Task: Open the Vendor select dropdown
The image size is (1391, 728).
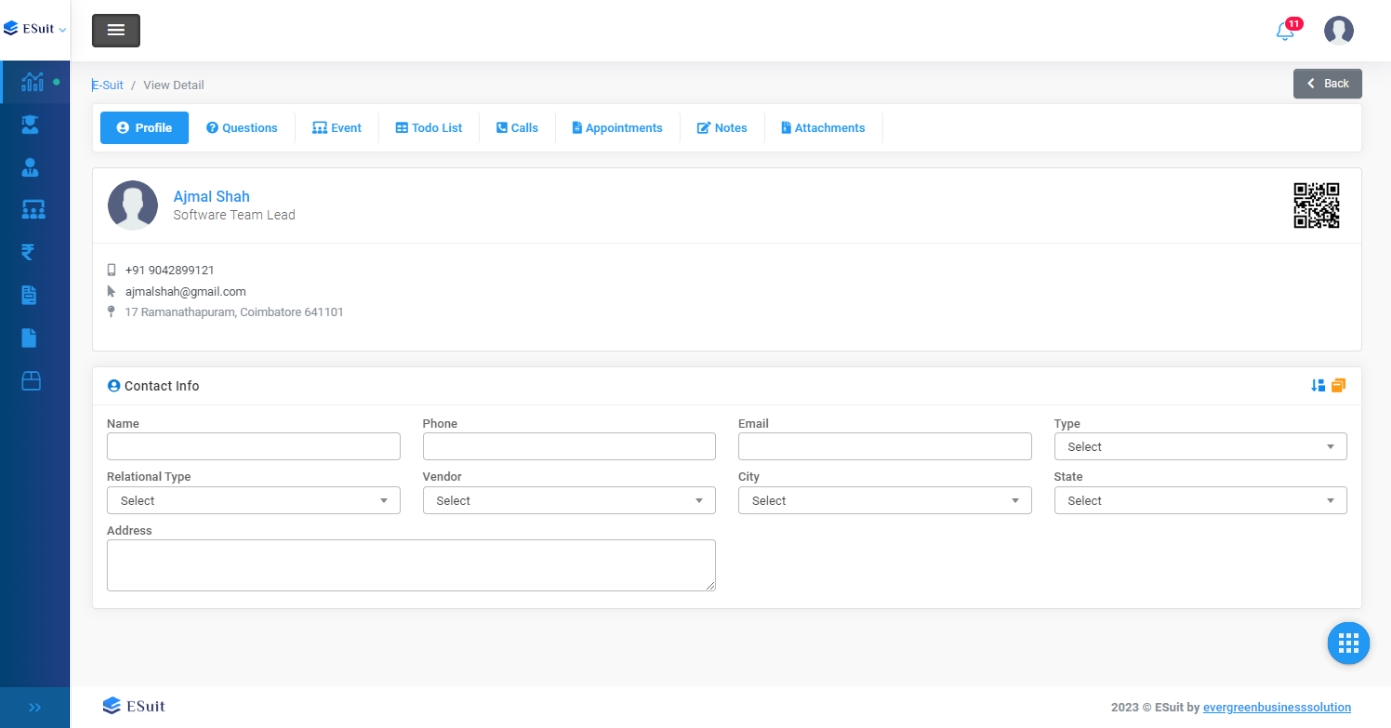Action: click(x=569, y=501)
